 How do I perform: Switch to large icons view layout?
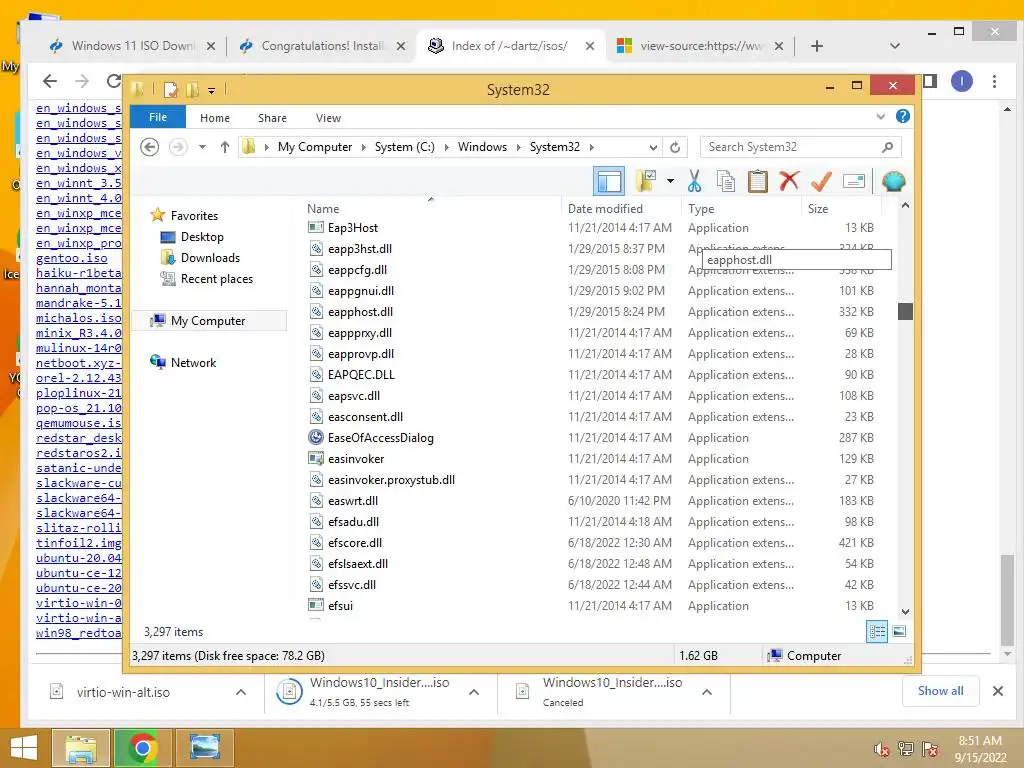click(x=899, y=631)
